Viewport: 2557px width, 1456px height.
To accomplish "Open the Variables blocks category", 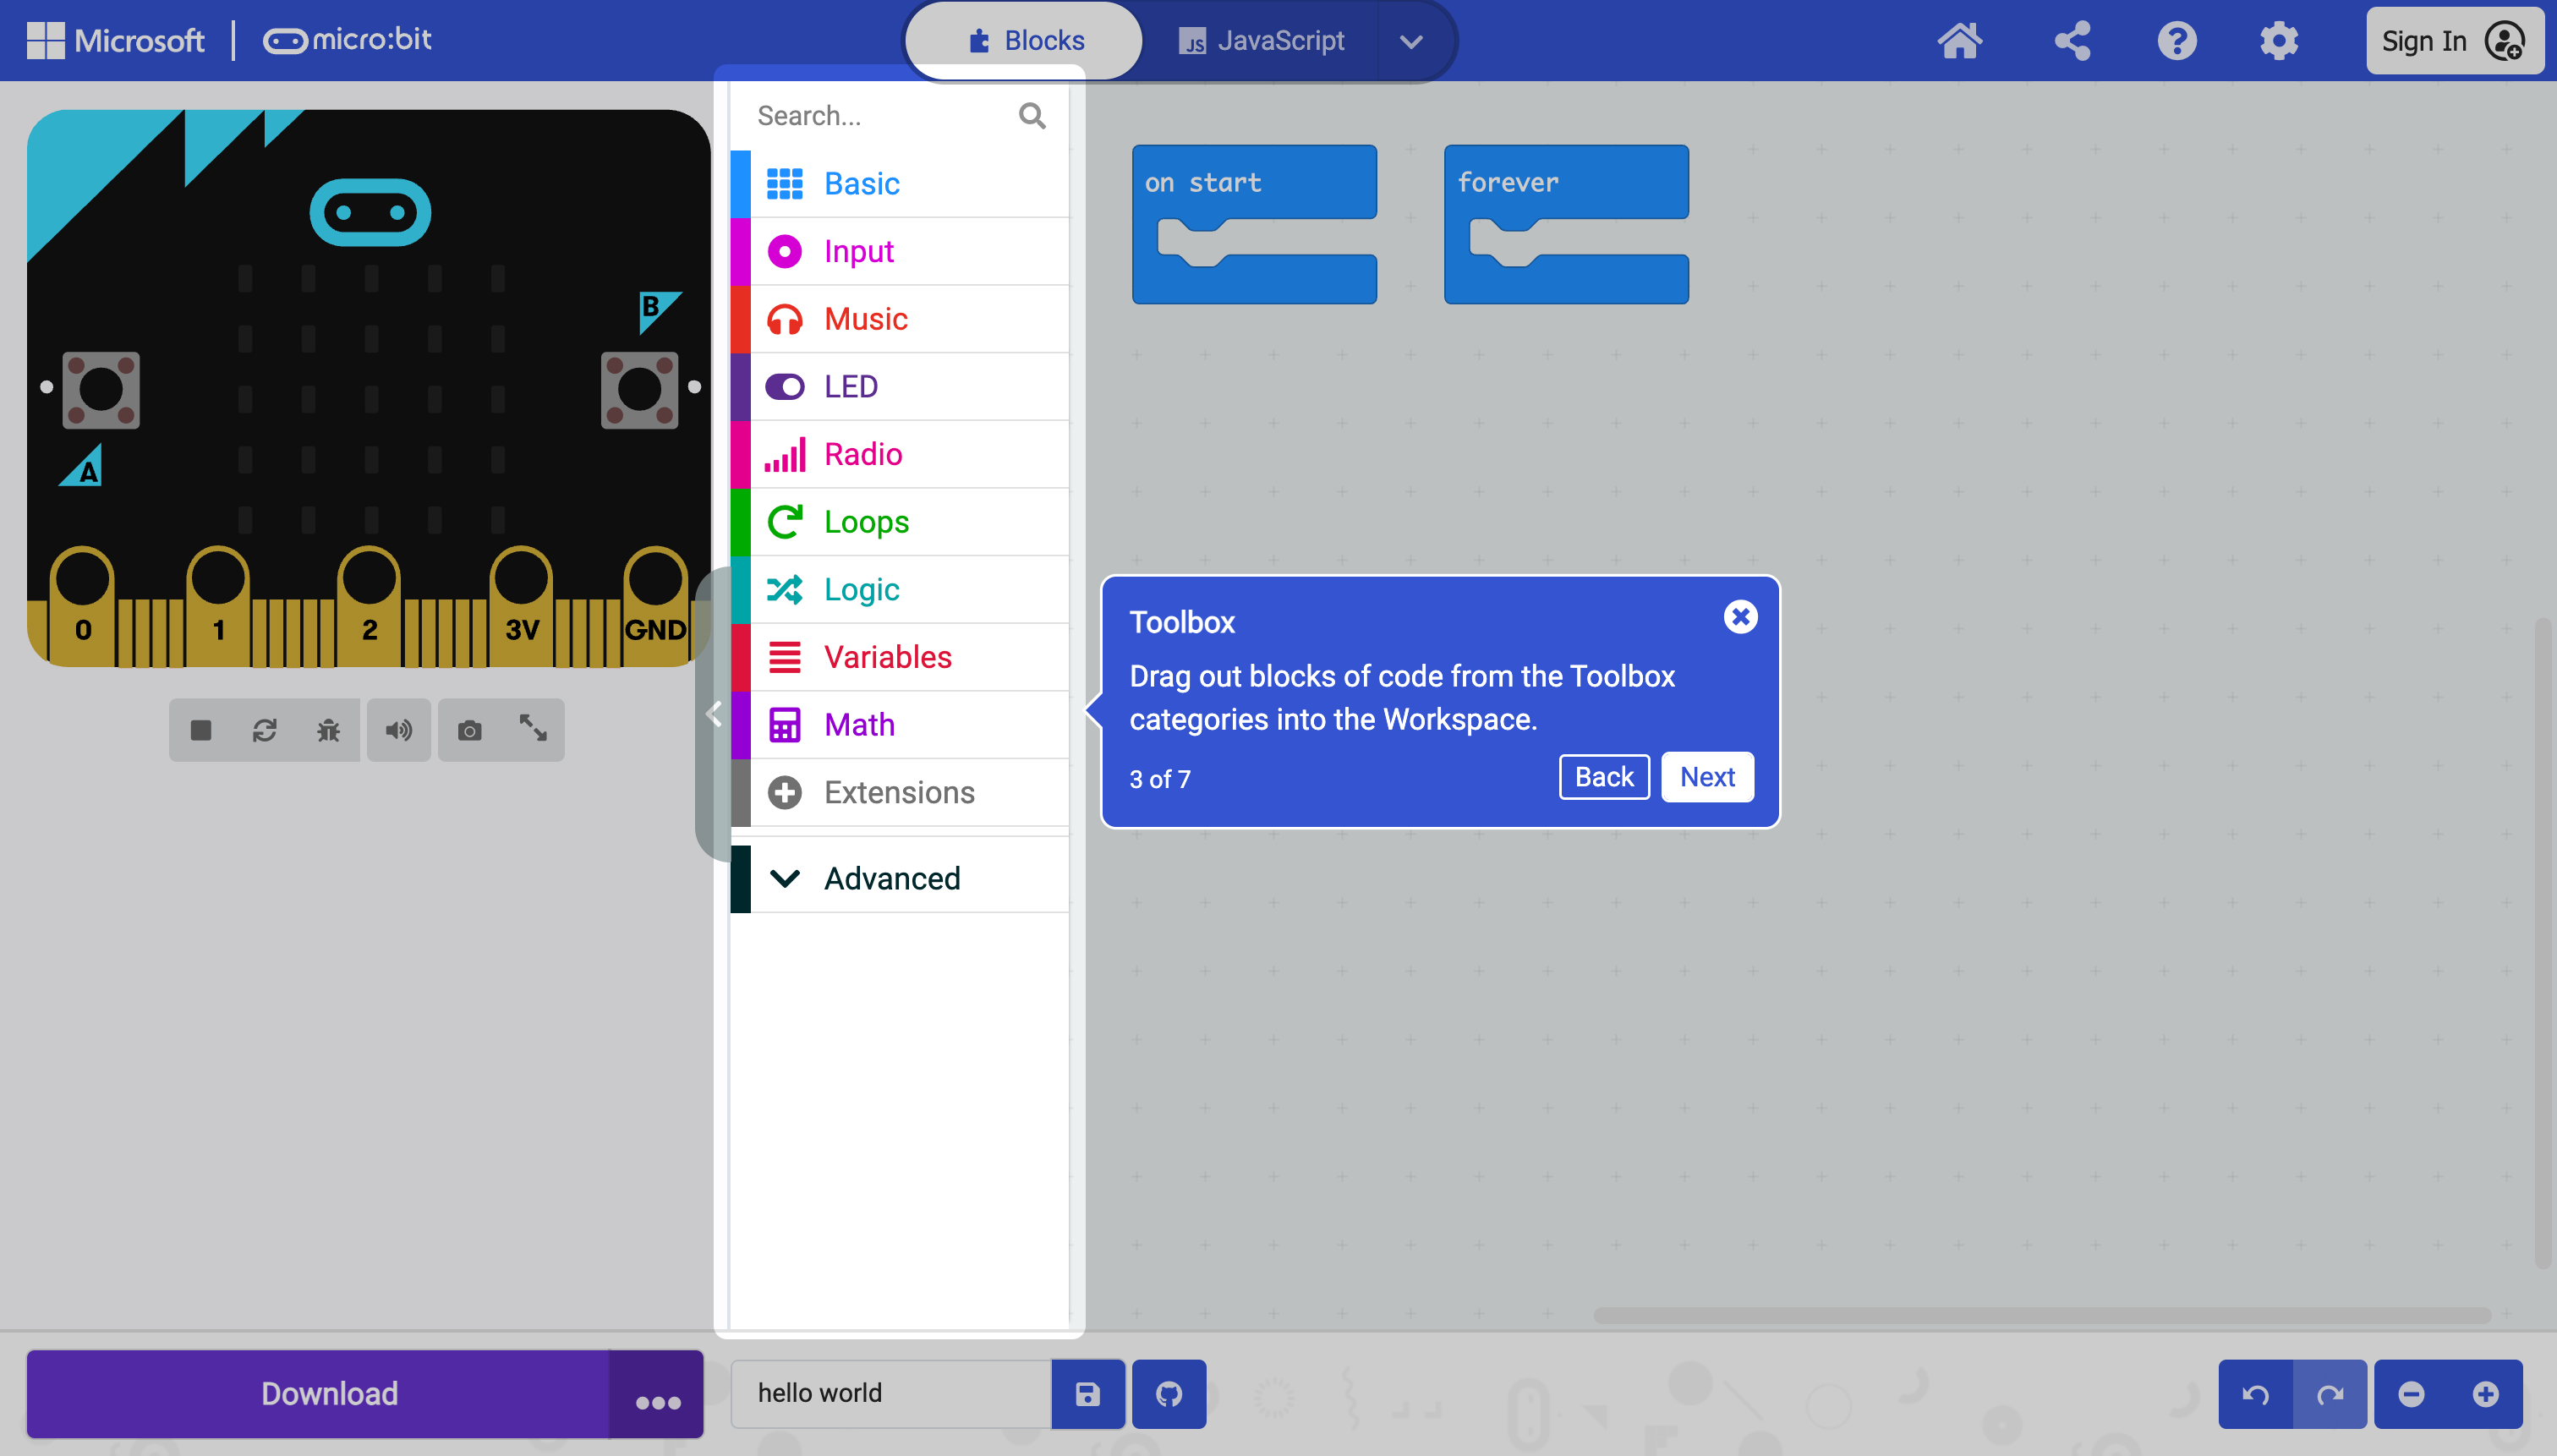I will click(x=900, y=657).
